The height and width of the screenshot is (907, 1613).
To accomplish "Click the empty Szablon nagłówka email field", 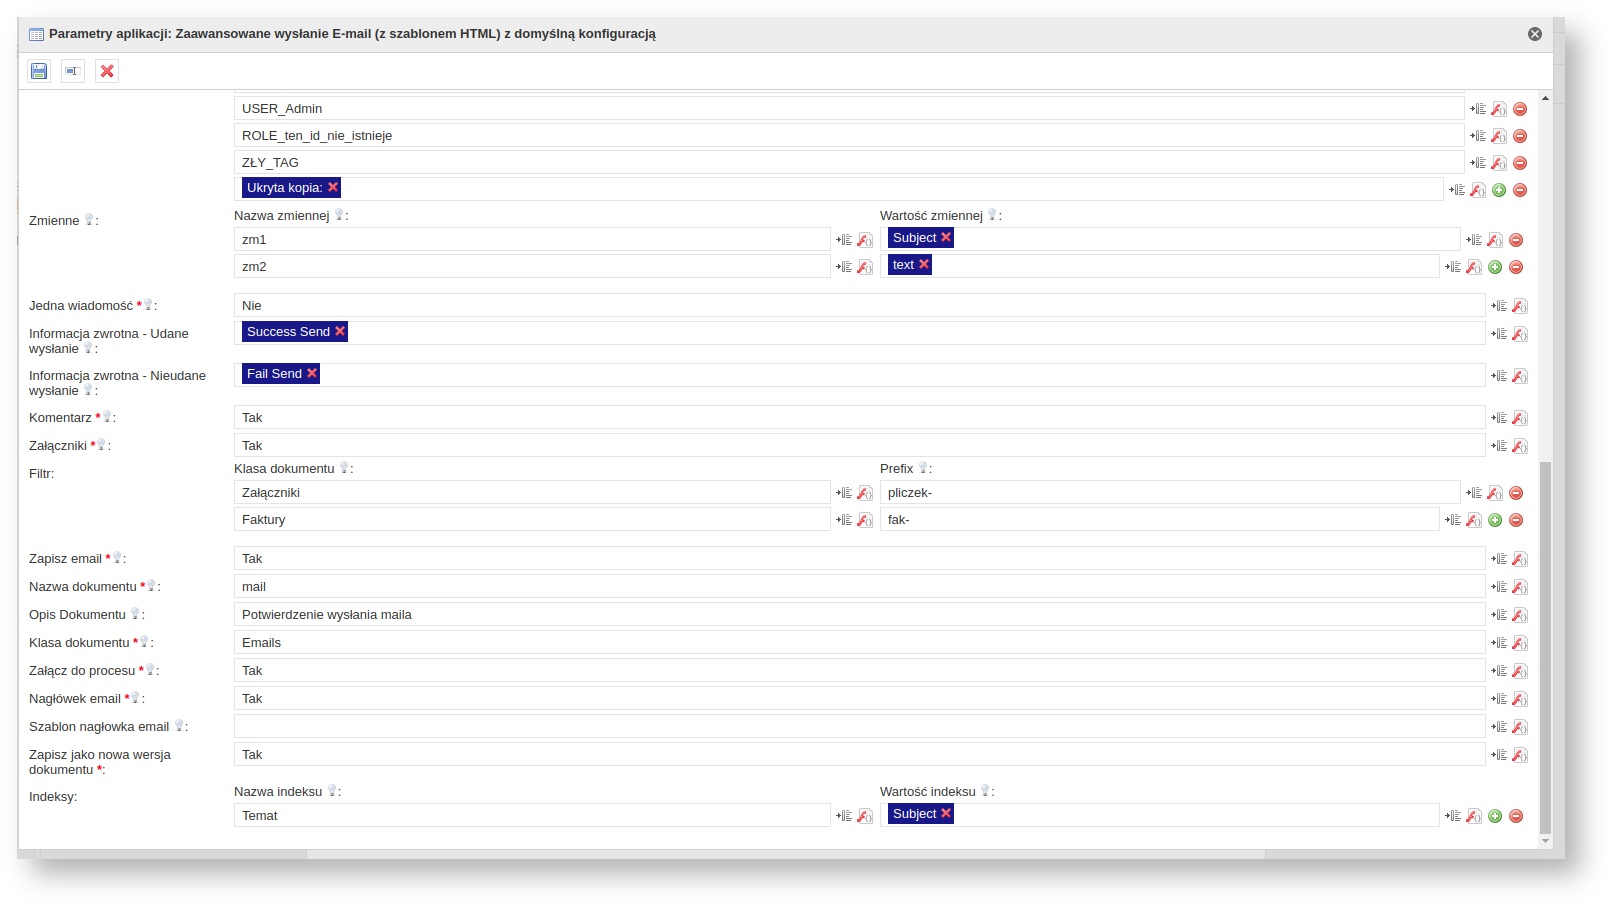I will (x=858, y=727).
